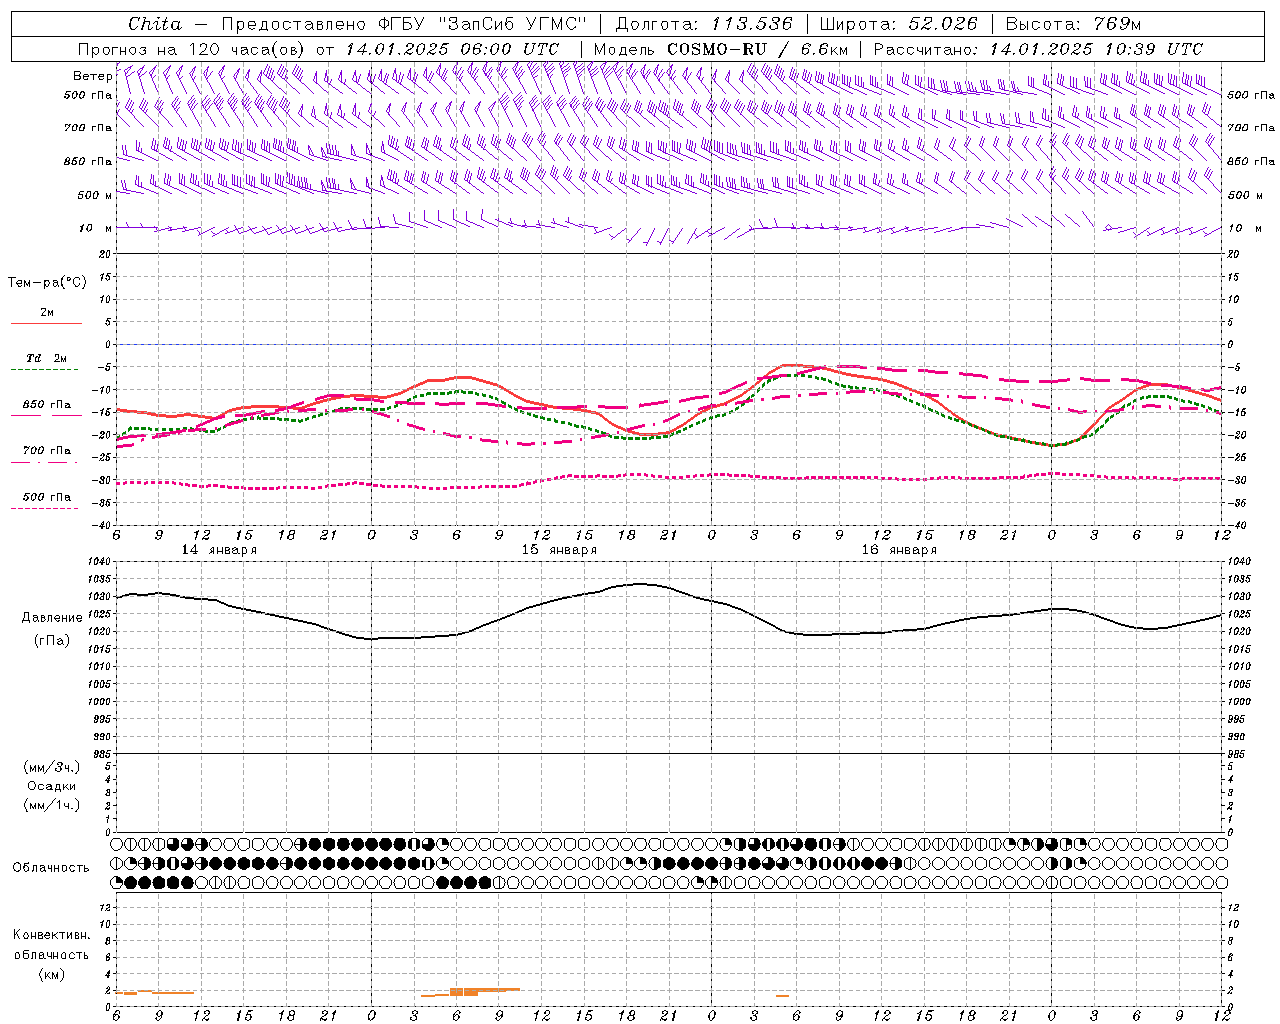Viewport: 1280px width, 1024px height.
Task: Click the "(мм/3ч.)" precipitation unit label
Action: pos(52,767)
